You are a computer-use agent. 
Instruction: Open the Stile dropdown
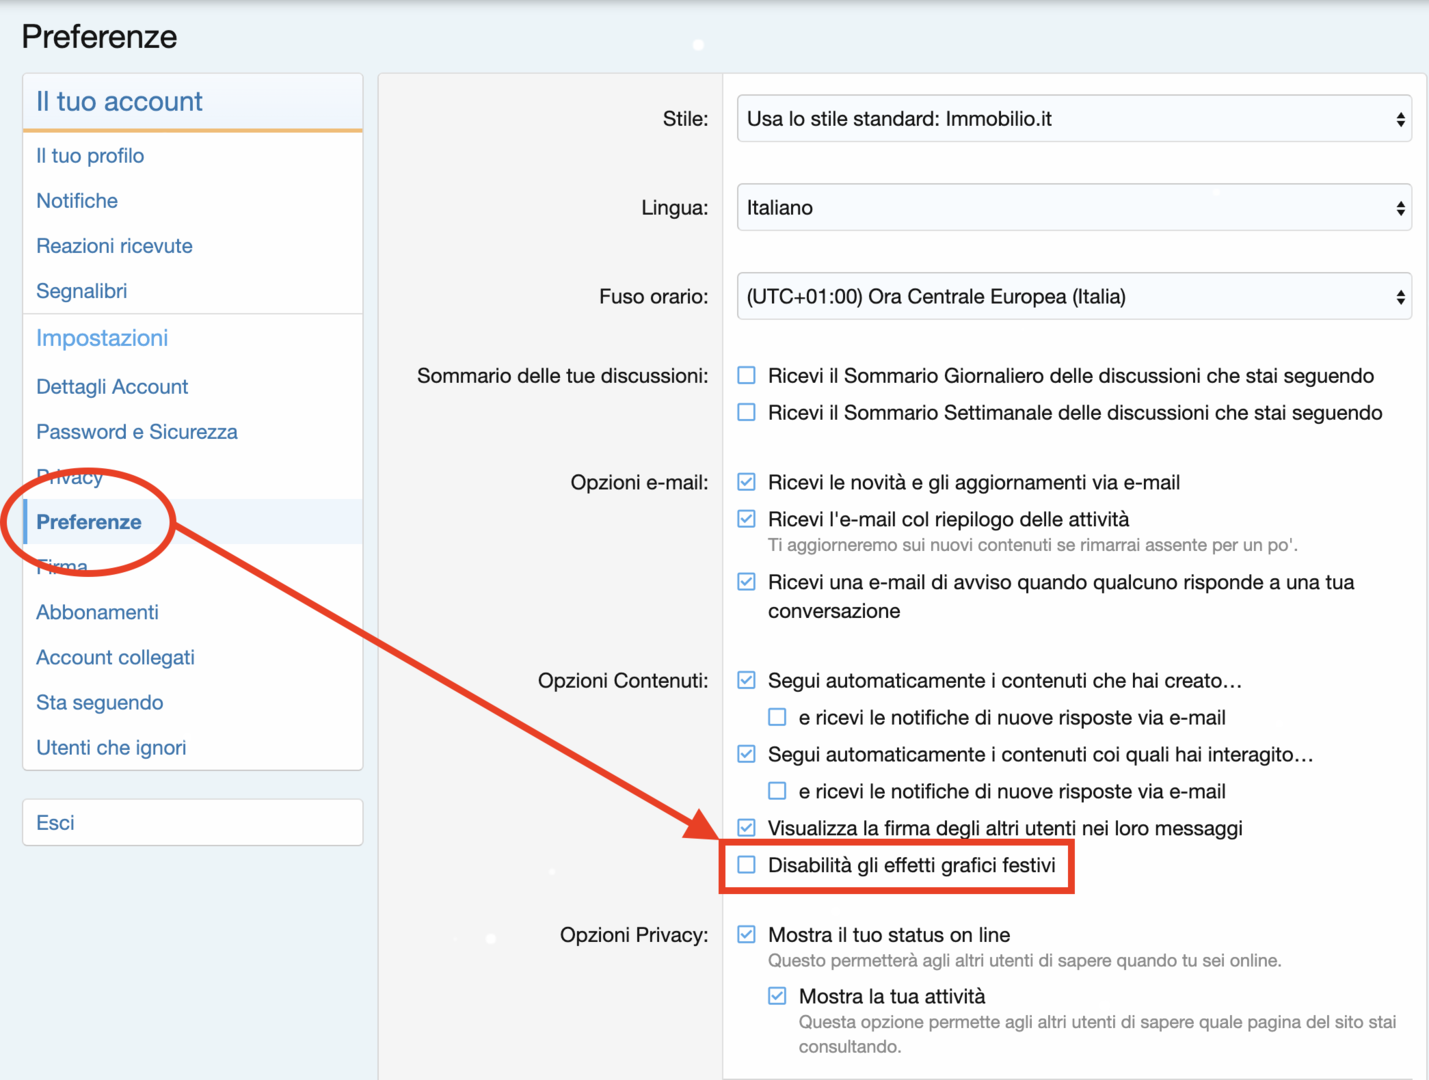1073,119
